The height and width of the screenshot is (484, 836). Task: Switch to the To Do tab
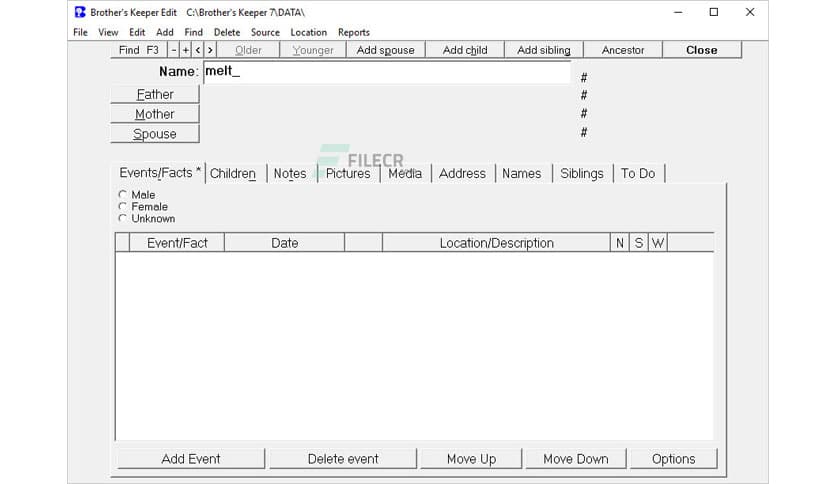pyautogui.click(x=638, y=173)
